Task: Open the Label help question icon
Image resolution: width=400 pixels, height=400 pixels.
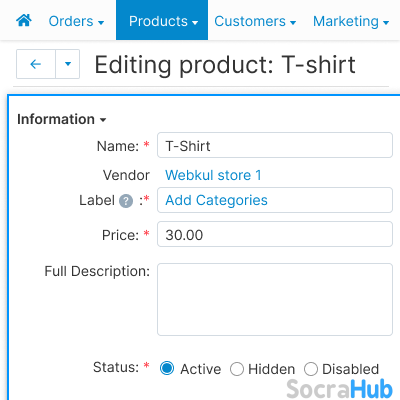Action: click(x=126, y=201)
